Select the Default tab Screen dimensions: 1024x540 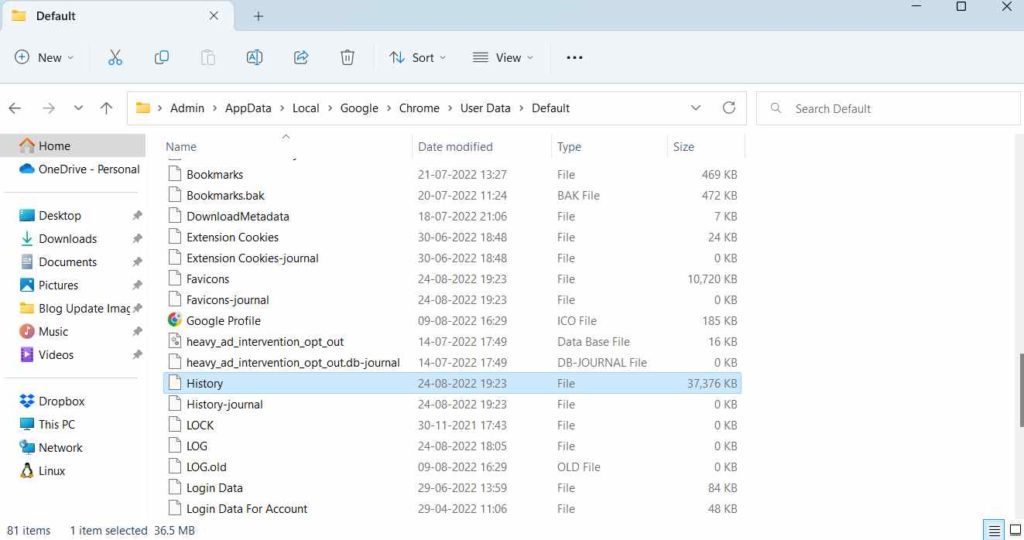(x=118, y=16)
